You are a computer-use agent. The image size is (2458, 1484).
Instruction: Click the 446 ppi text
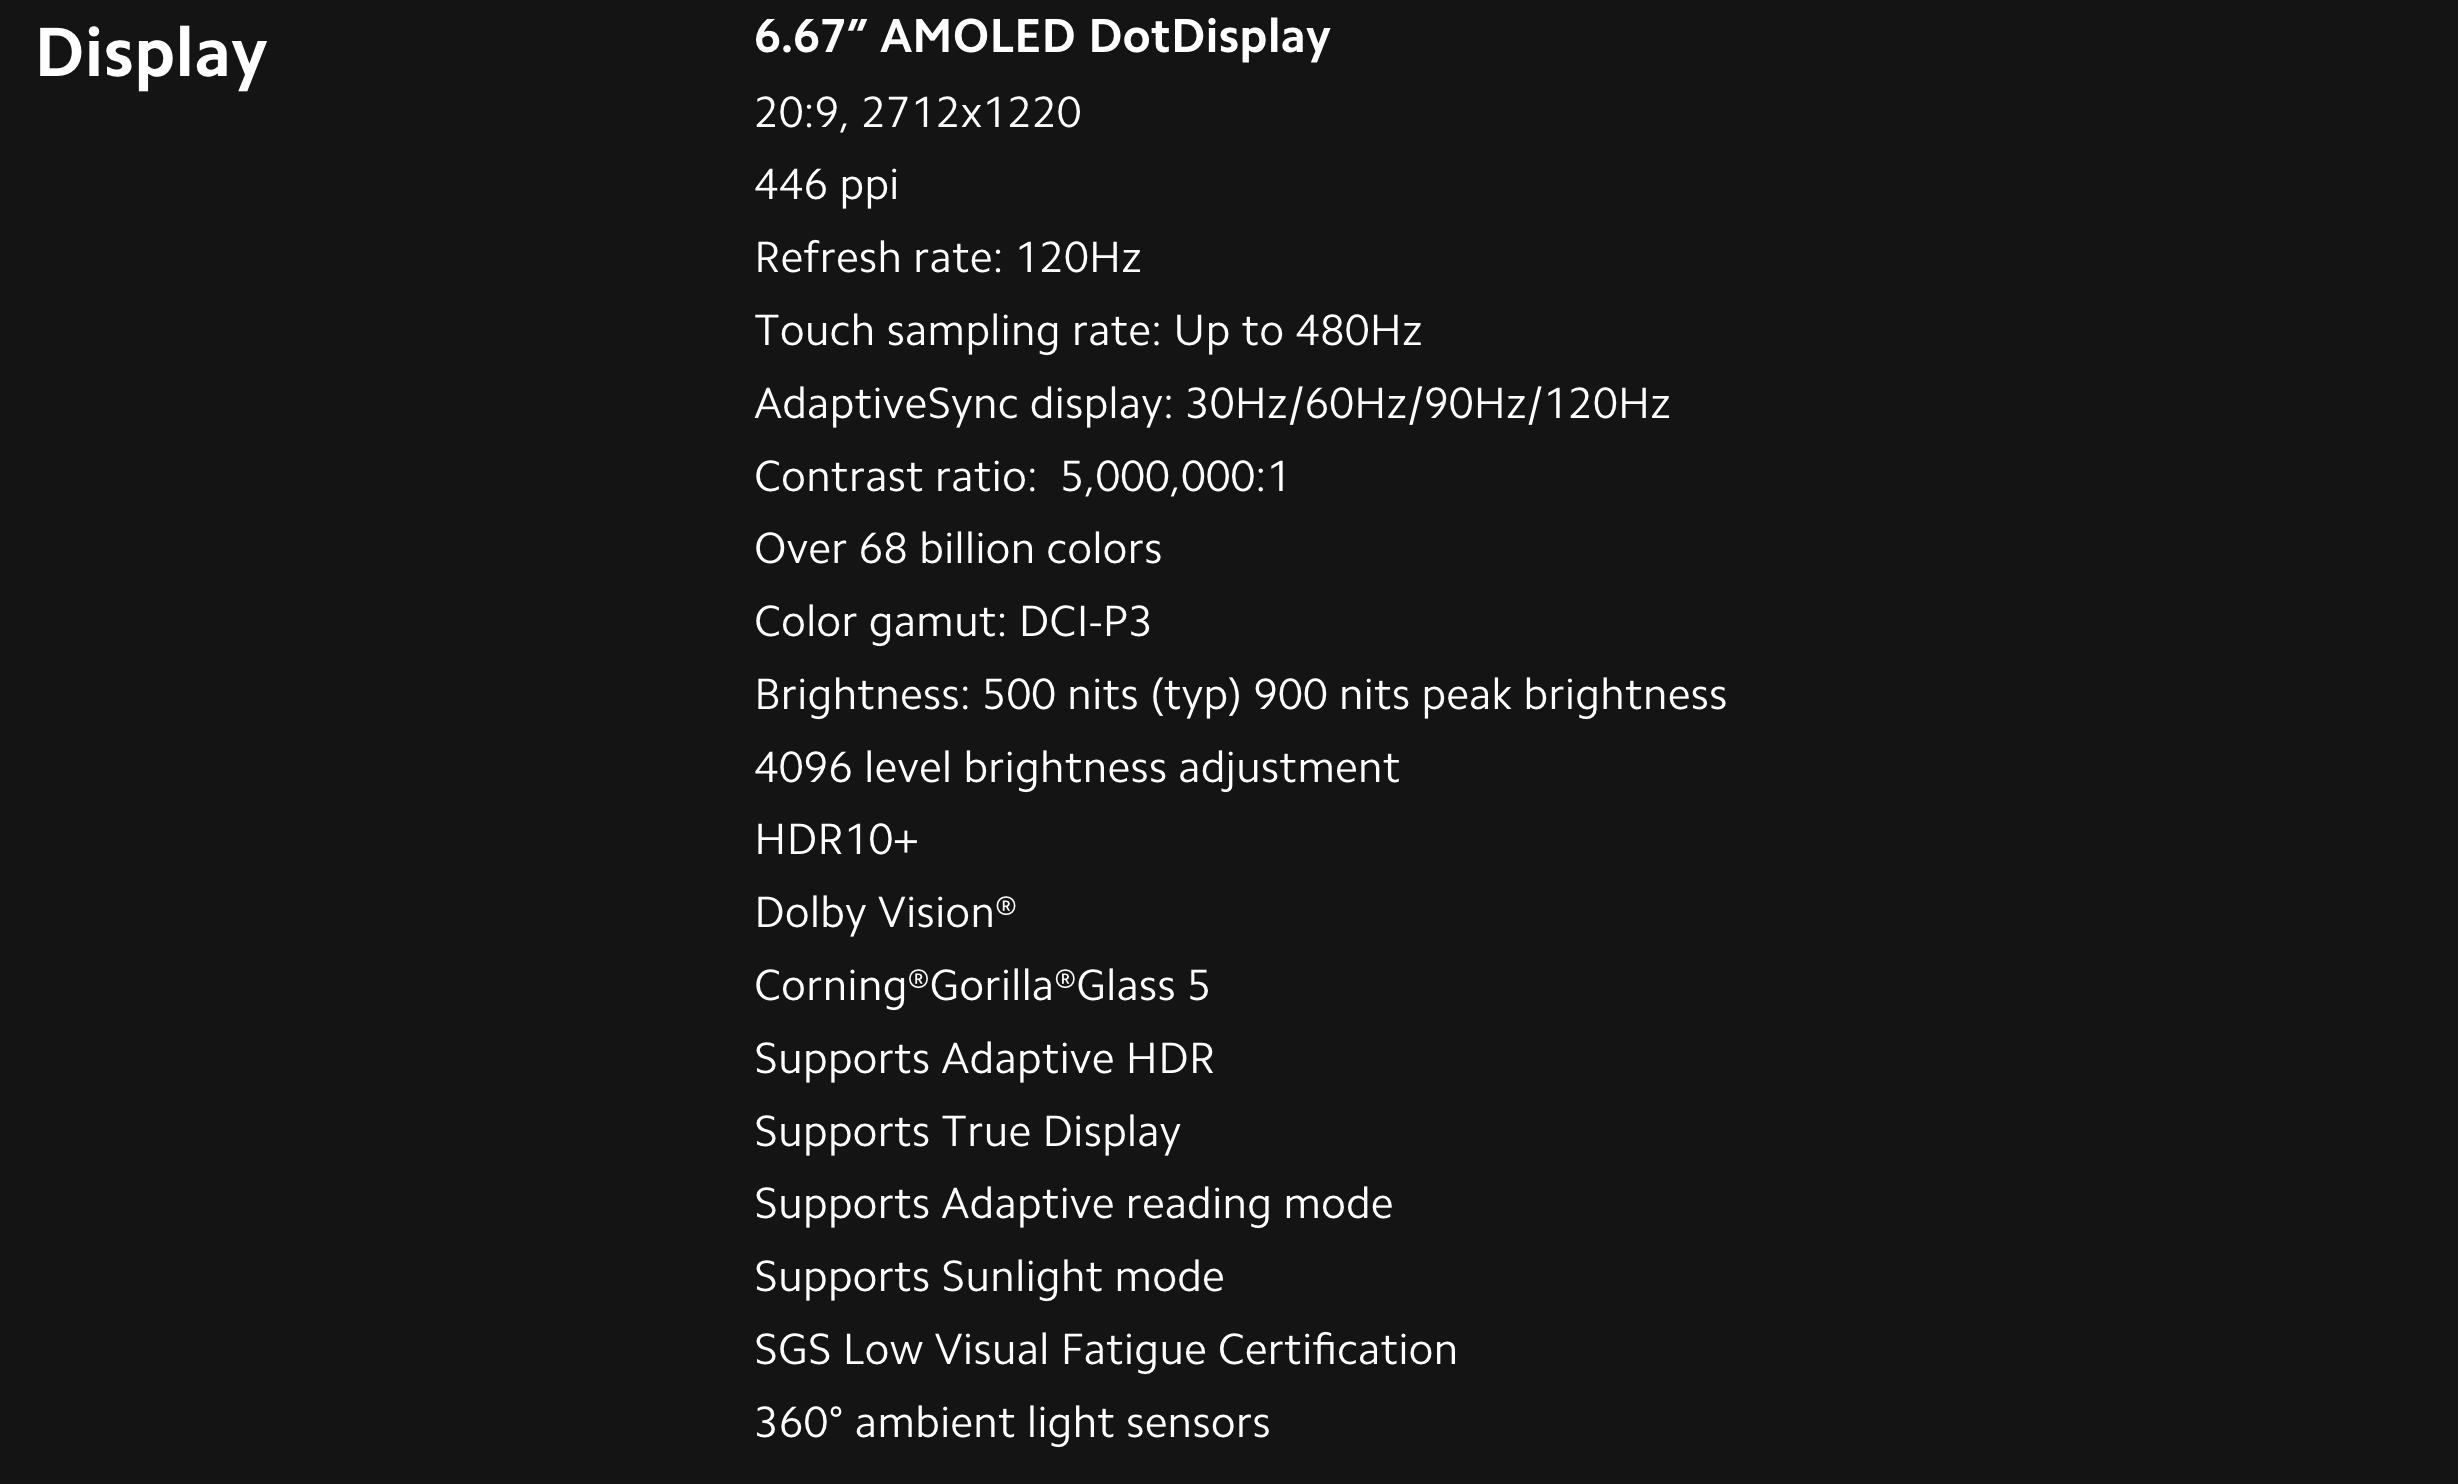[826, 187]
